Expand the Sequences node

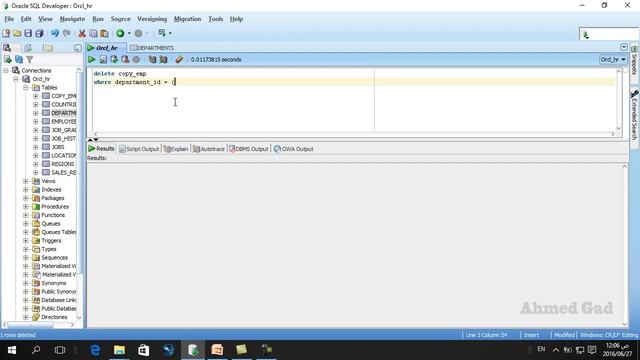tap(26, 258)
